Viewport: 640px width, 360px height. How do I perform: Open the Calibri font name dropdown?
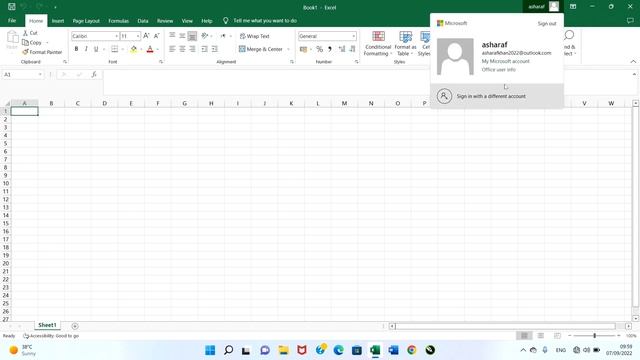[x=116, y=36]
